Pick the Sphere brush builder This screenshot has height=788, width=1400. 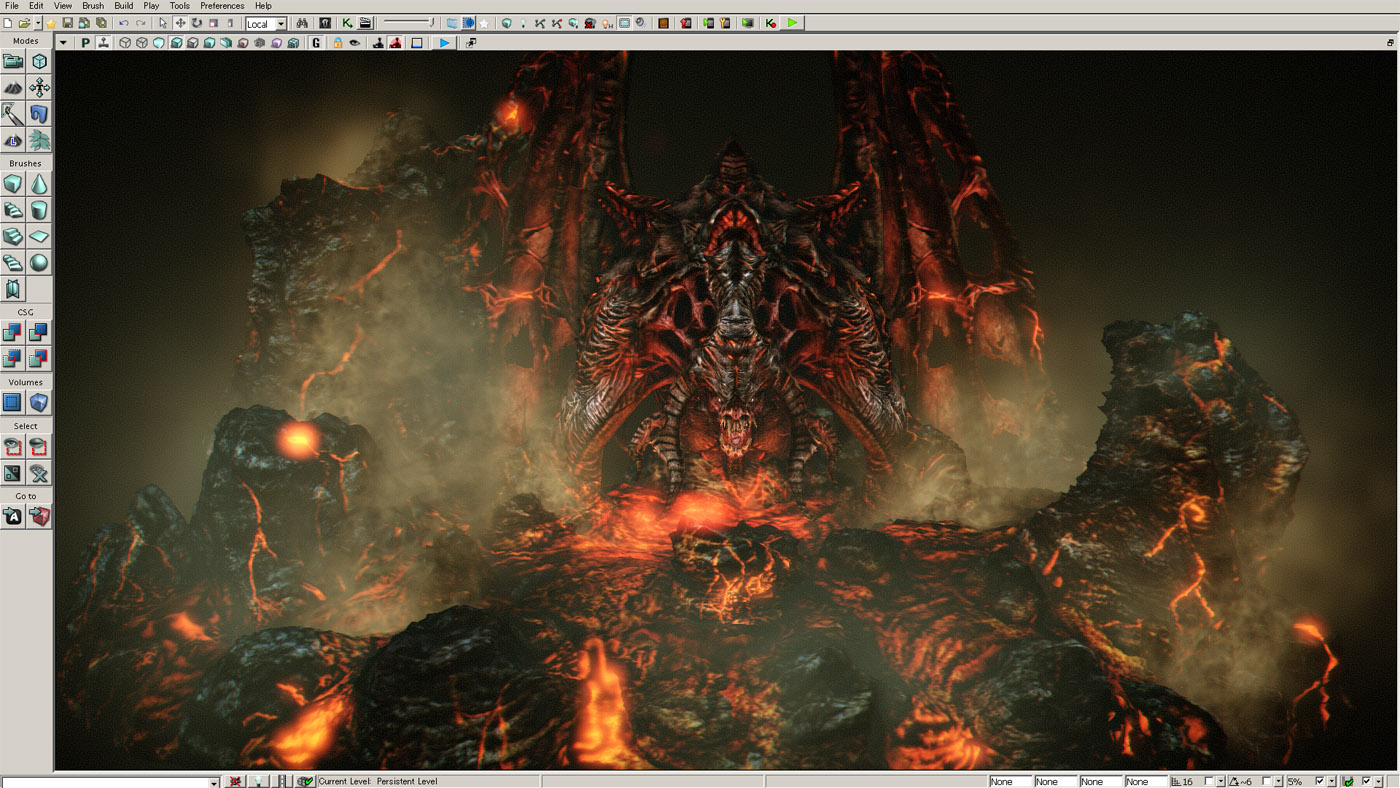[39, 262]
